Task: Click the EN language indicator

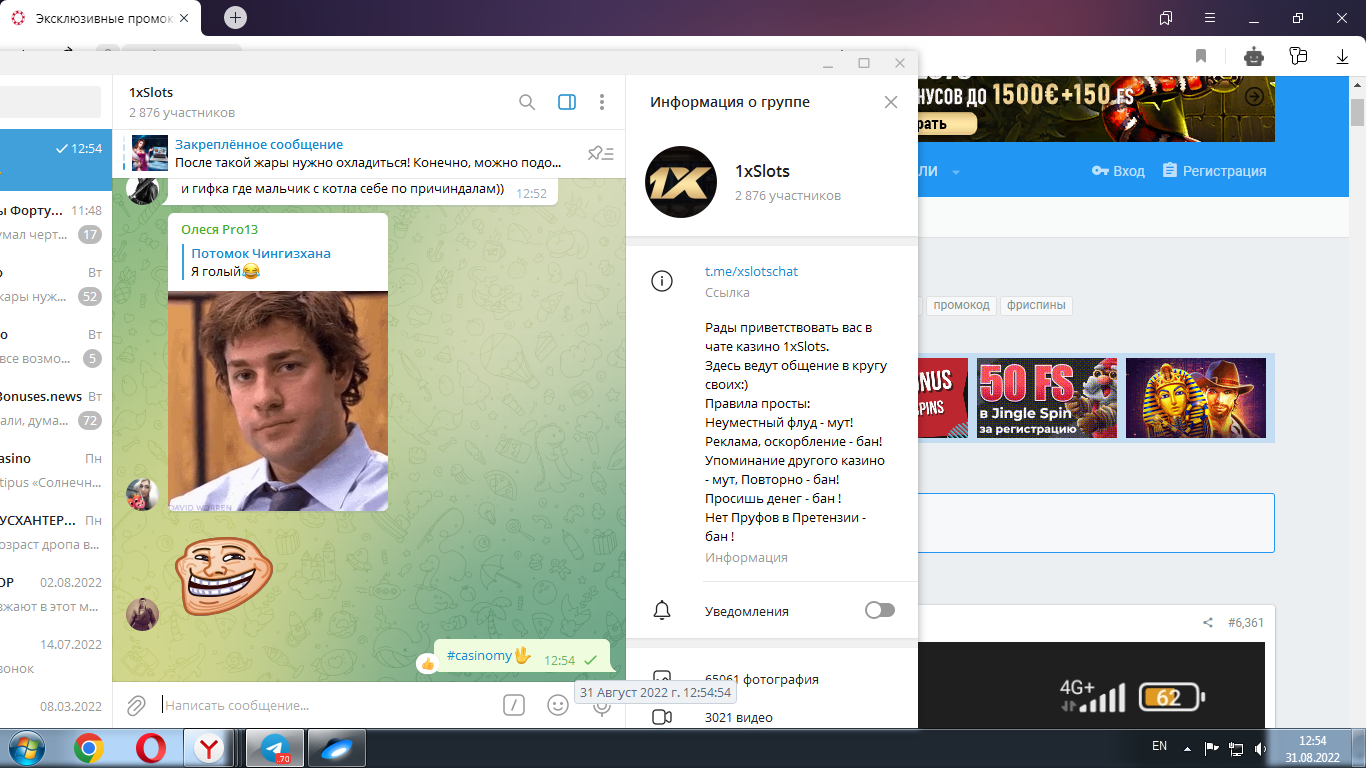Action: click(x=1159, y=746)
